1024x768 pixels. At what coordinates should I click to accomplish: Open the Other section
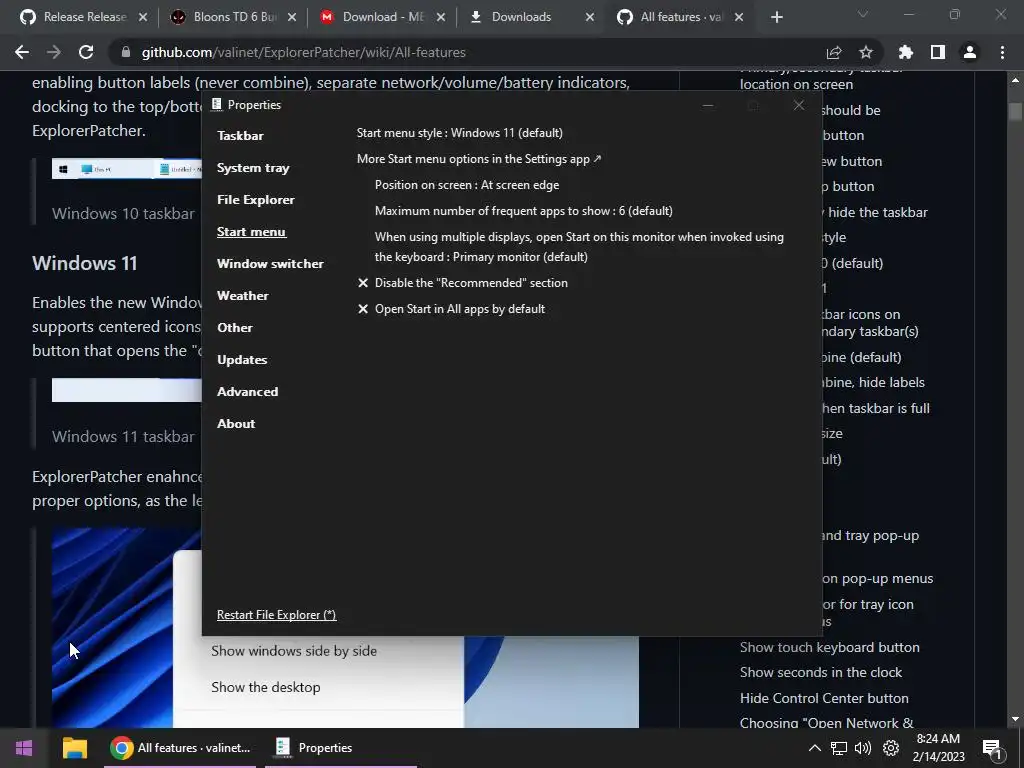click(234, 328)
